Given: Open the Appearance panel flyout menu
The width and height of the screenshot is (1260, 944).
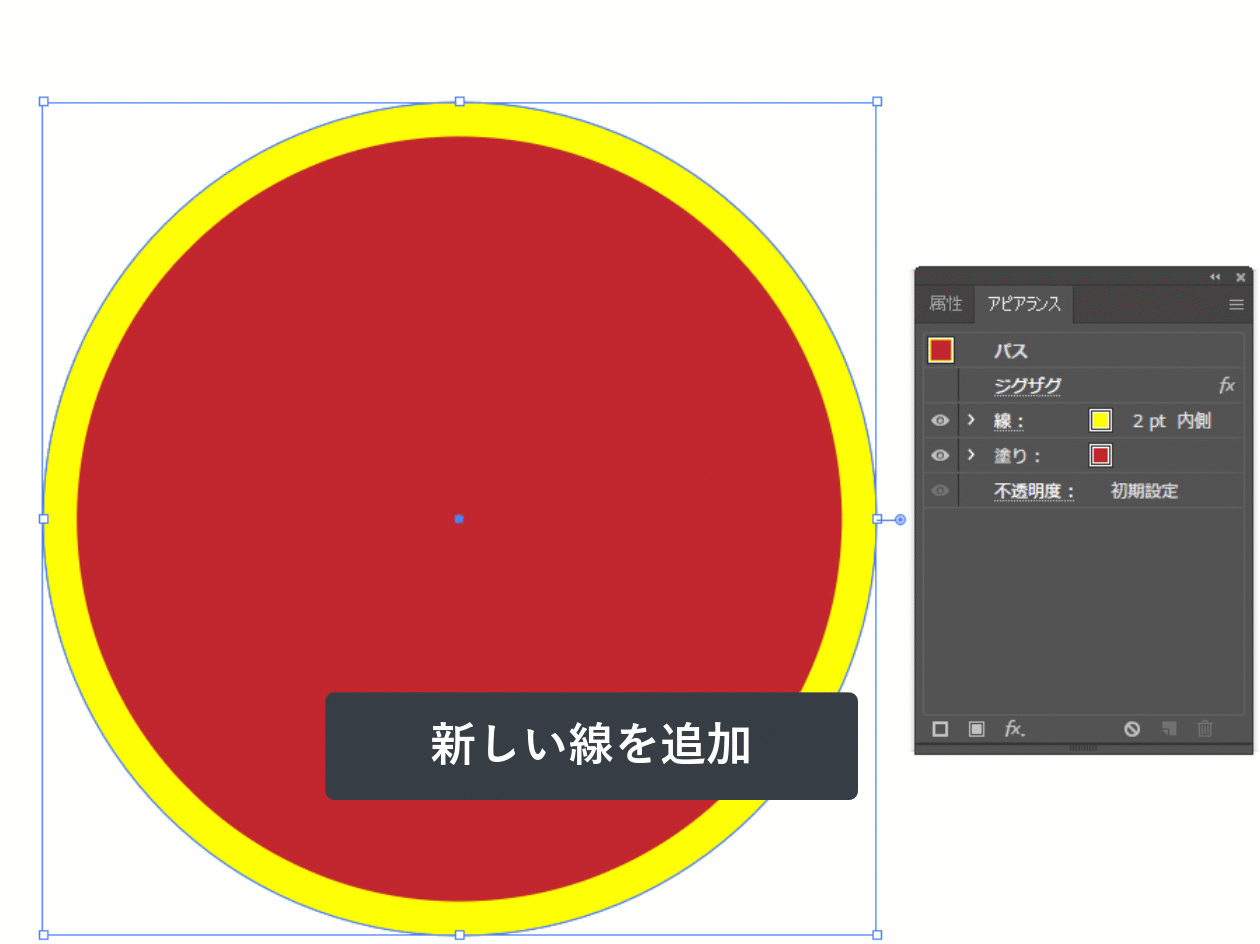Looking at the screenshot, I should coord(1237,304).
